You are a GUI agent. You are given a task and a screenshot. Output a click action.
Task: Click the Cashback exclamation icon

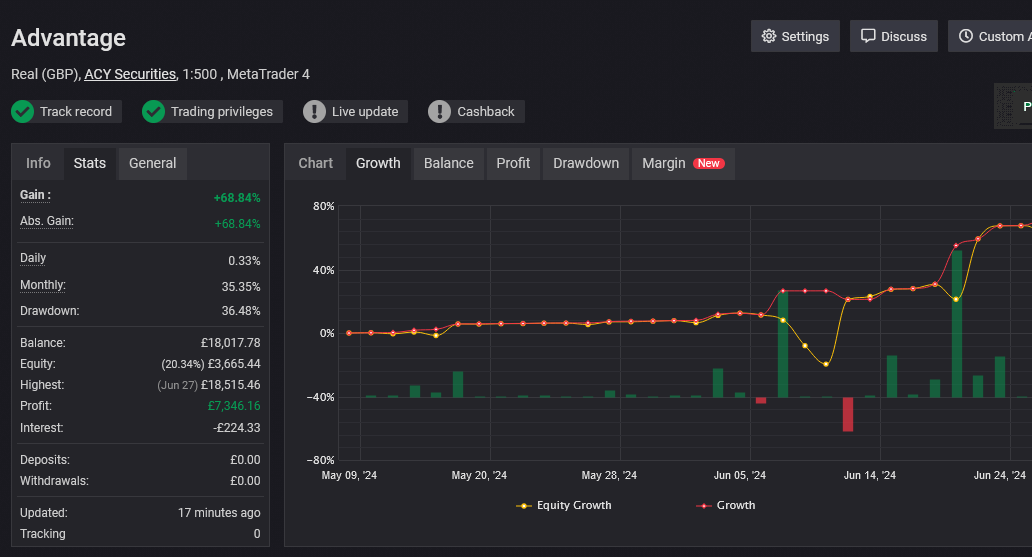[439, 111]
